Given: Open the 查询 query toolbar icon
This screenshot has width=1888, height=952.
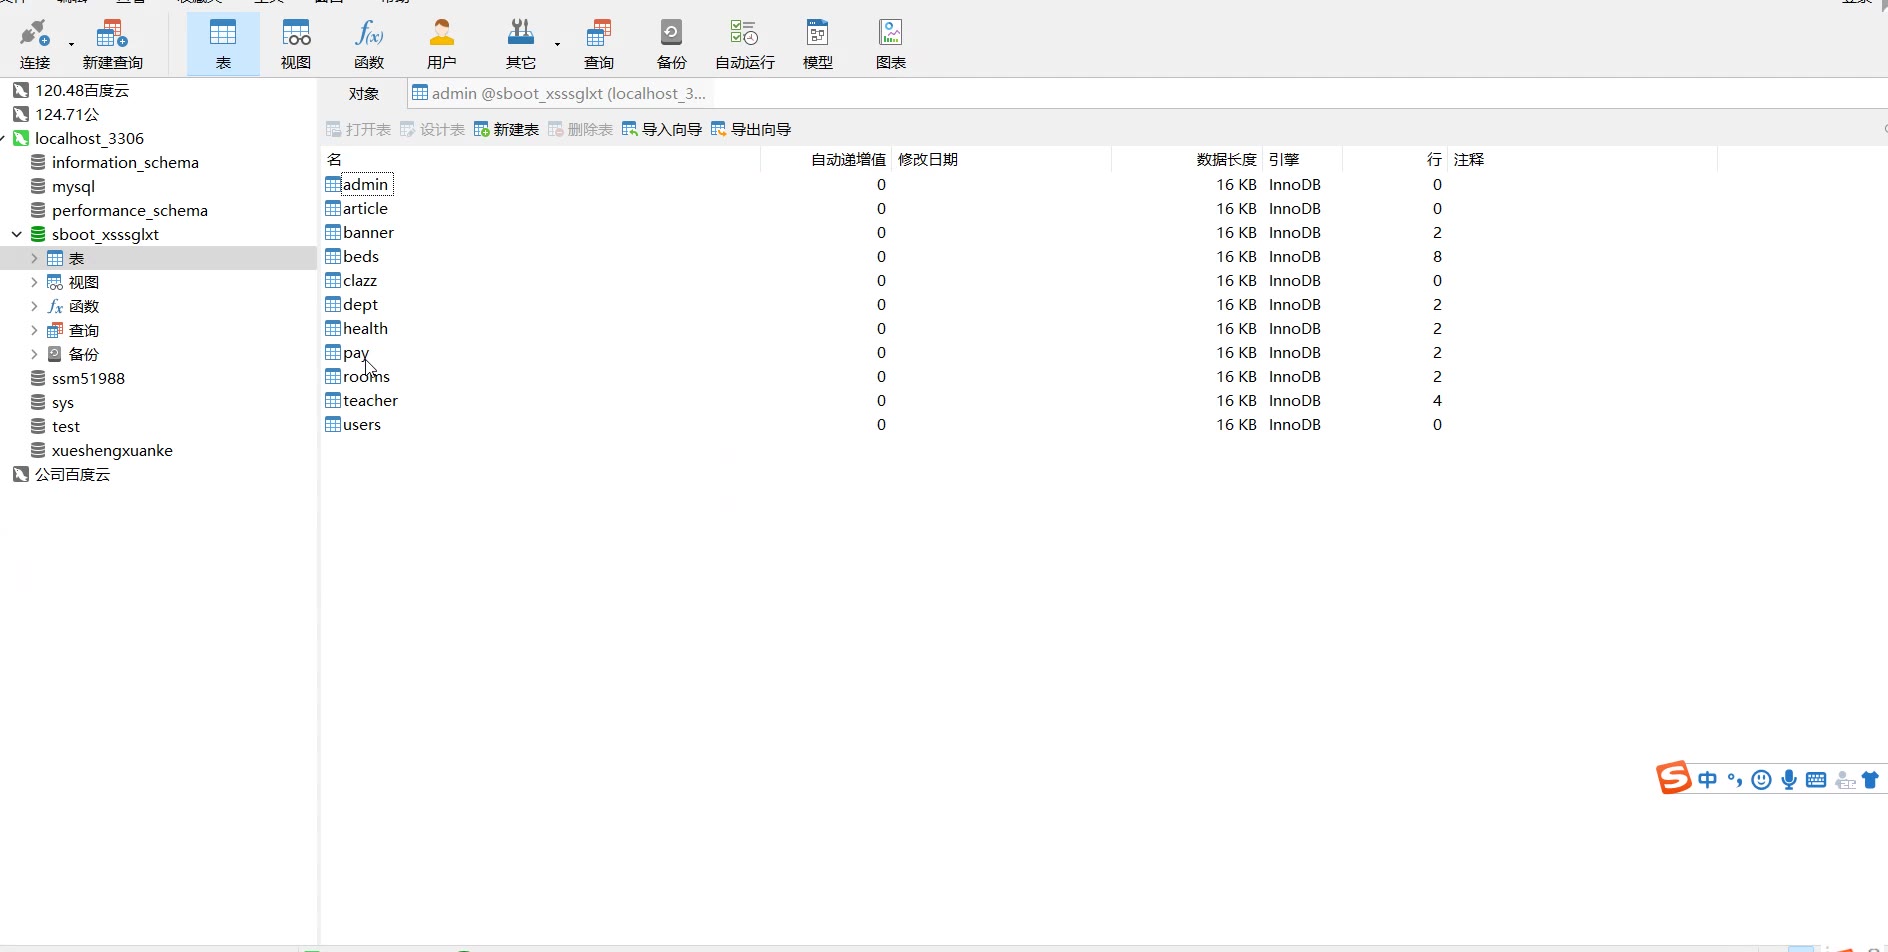Looking at the screenshot, I should 599,45.
